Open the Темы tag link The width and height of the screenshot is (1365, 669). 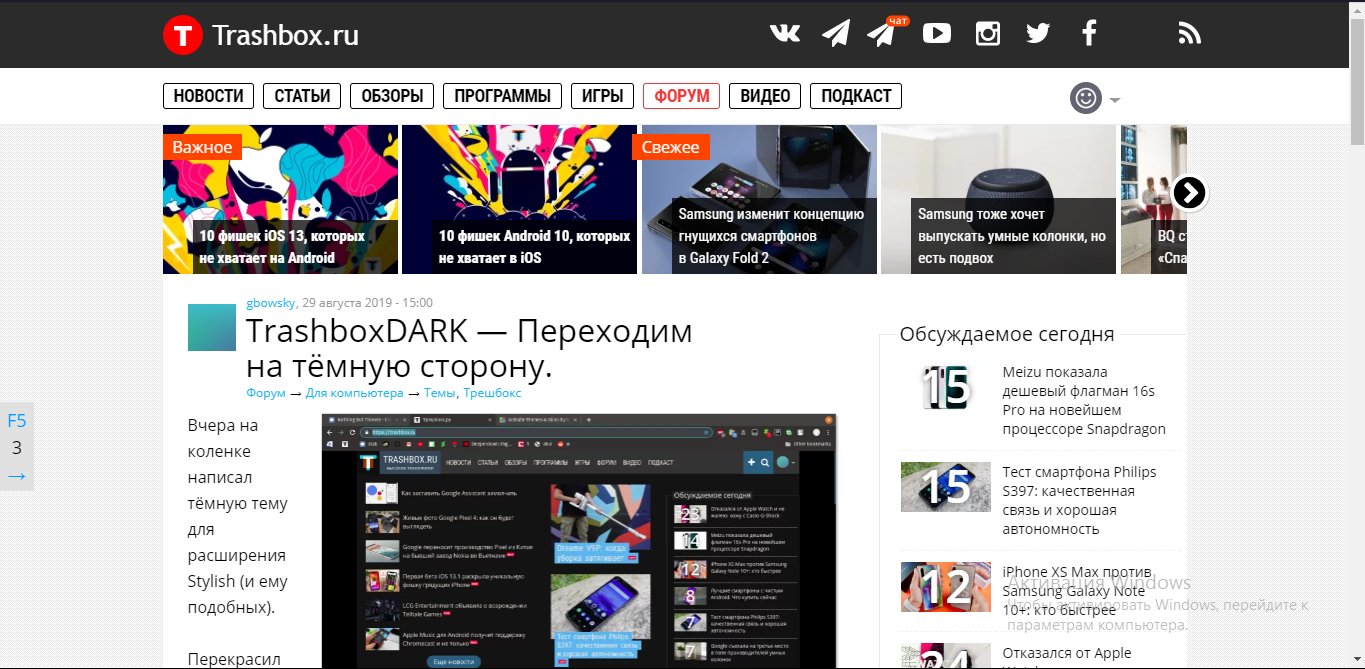click(439, 393)
